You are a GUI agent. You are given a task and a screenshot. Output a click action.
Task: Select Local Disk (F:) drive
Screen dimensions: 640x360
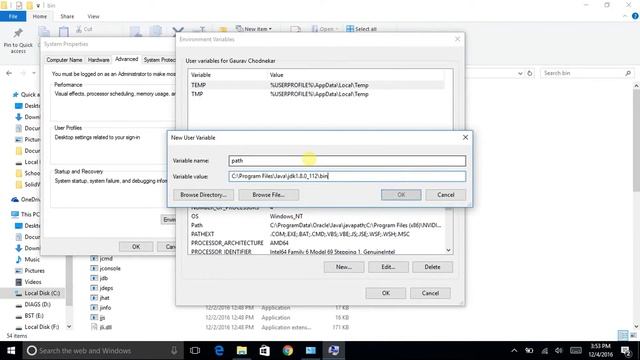(x=37, y=327)
